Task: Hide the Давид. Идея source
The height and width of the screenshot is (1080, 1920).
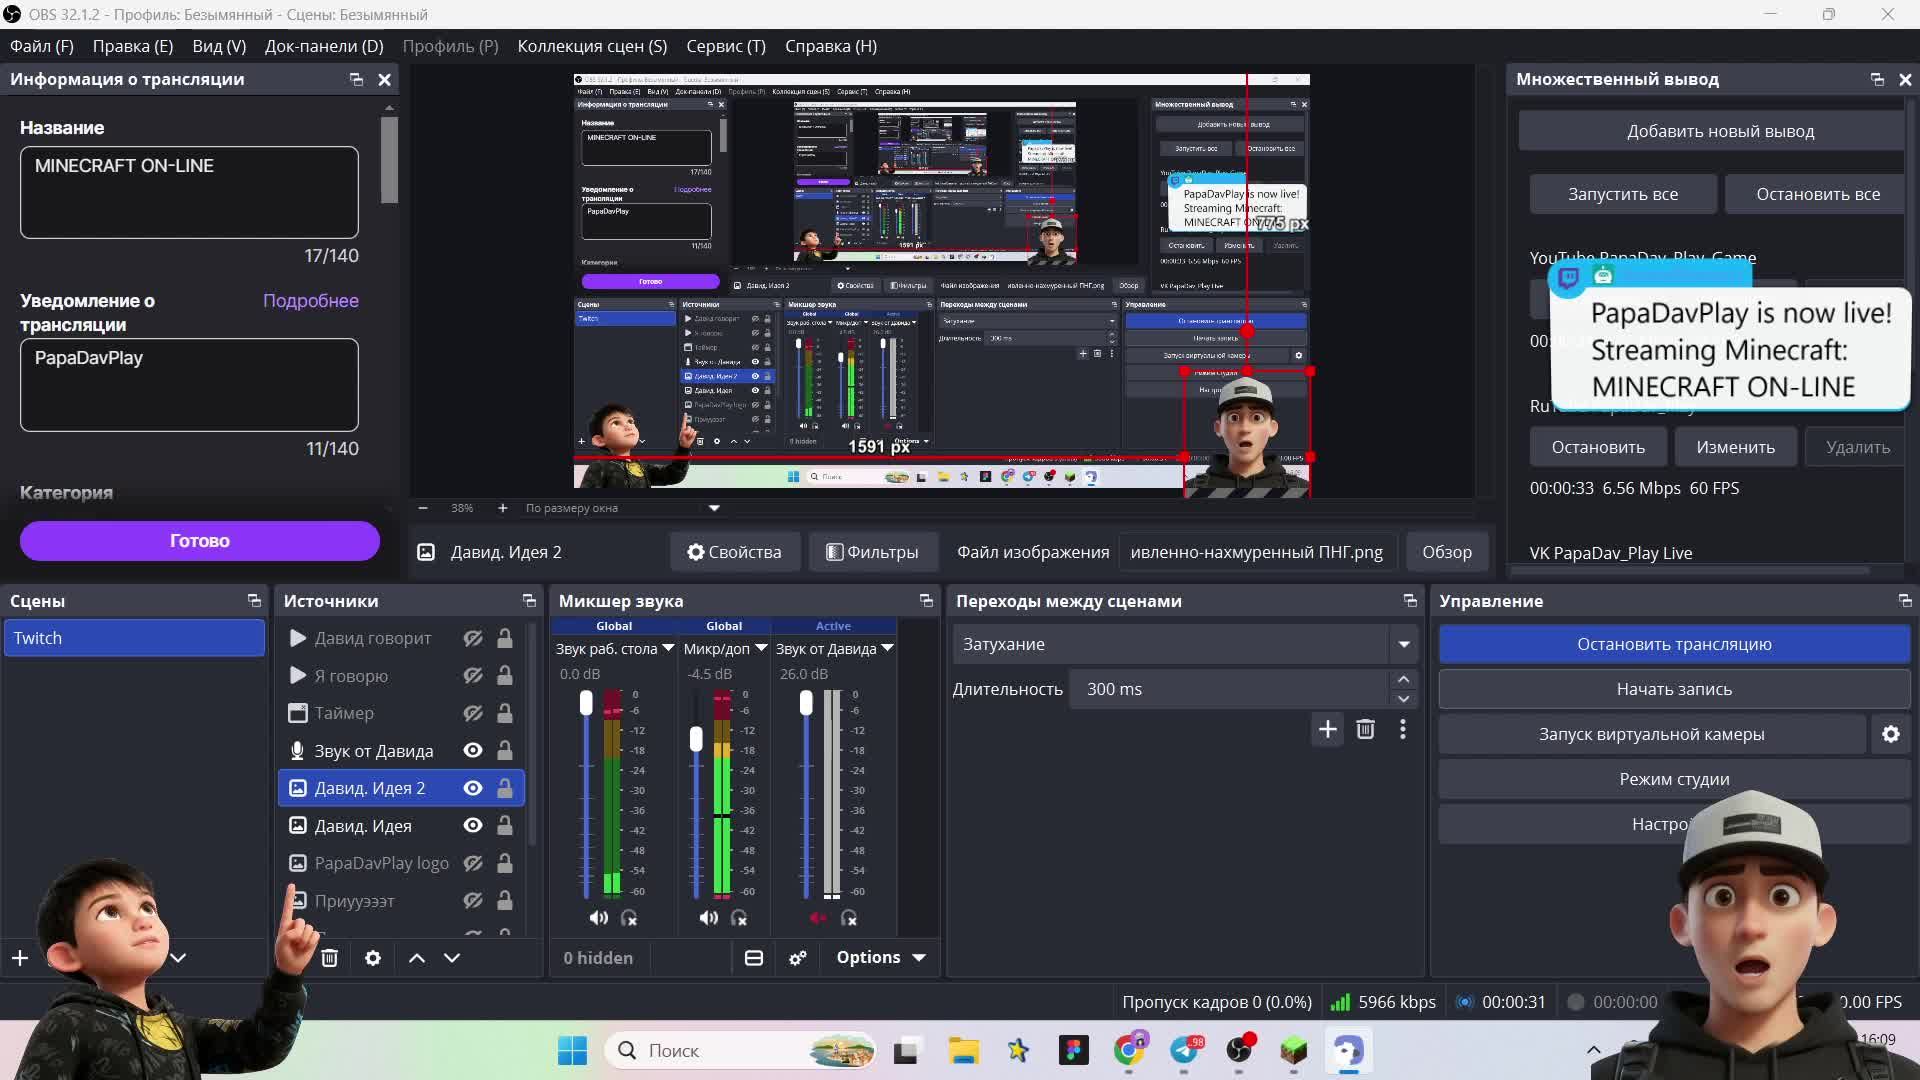Action: (473, 826)
